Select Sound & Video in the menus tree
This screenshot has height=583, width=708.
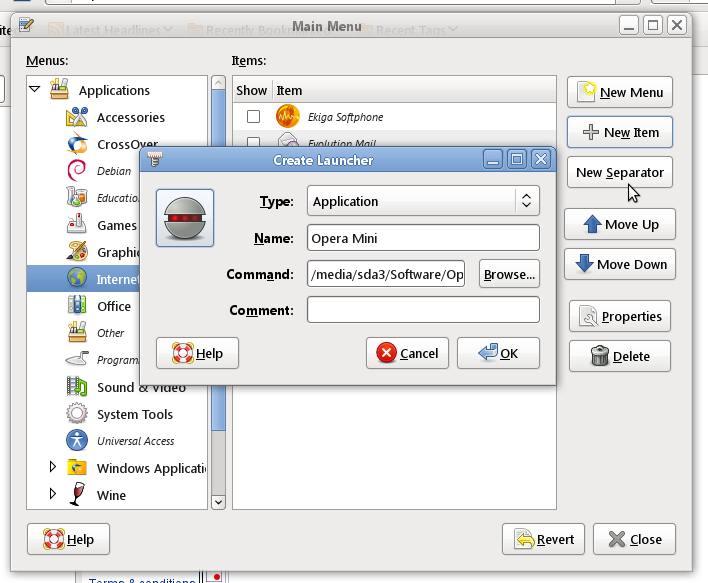point(141,387)
